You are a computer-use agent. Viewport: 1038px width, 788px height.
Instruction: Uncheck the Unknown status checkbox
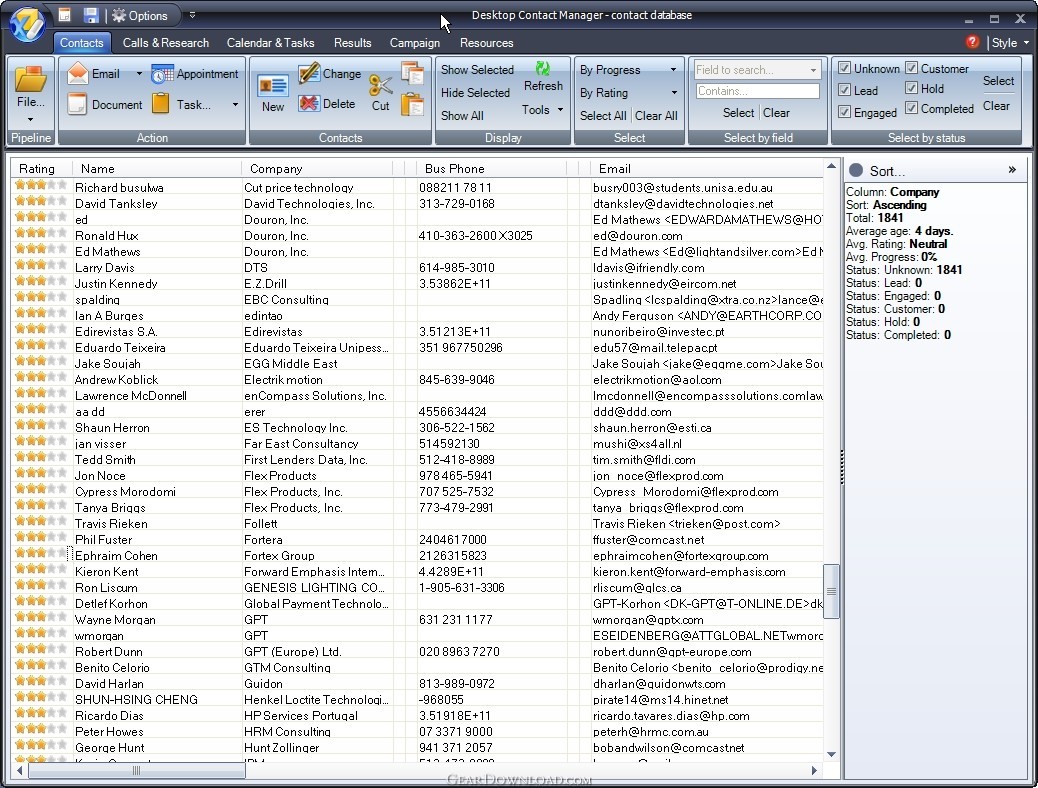point(845,68)
